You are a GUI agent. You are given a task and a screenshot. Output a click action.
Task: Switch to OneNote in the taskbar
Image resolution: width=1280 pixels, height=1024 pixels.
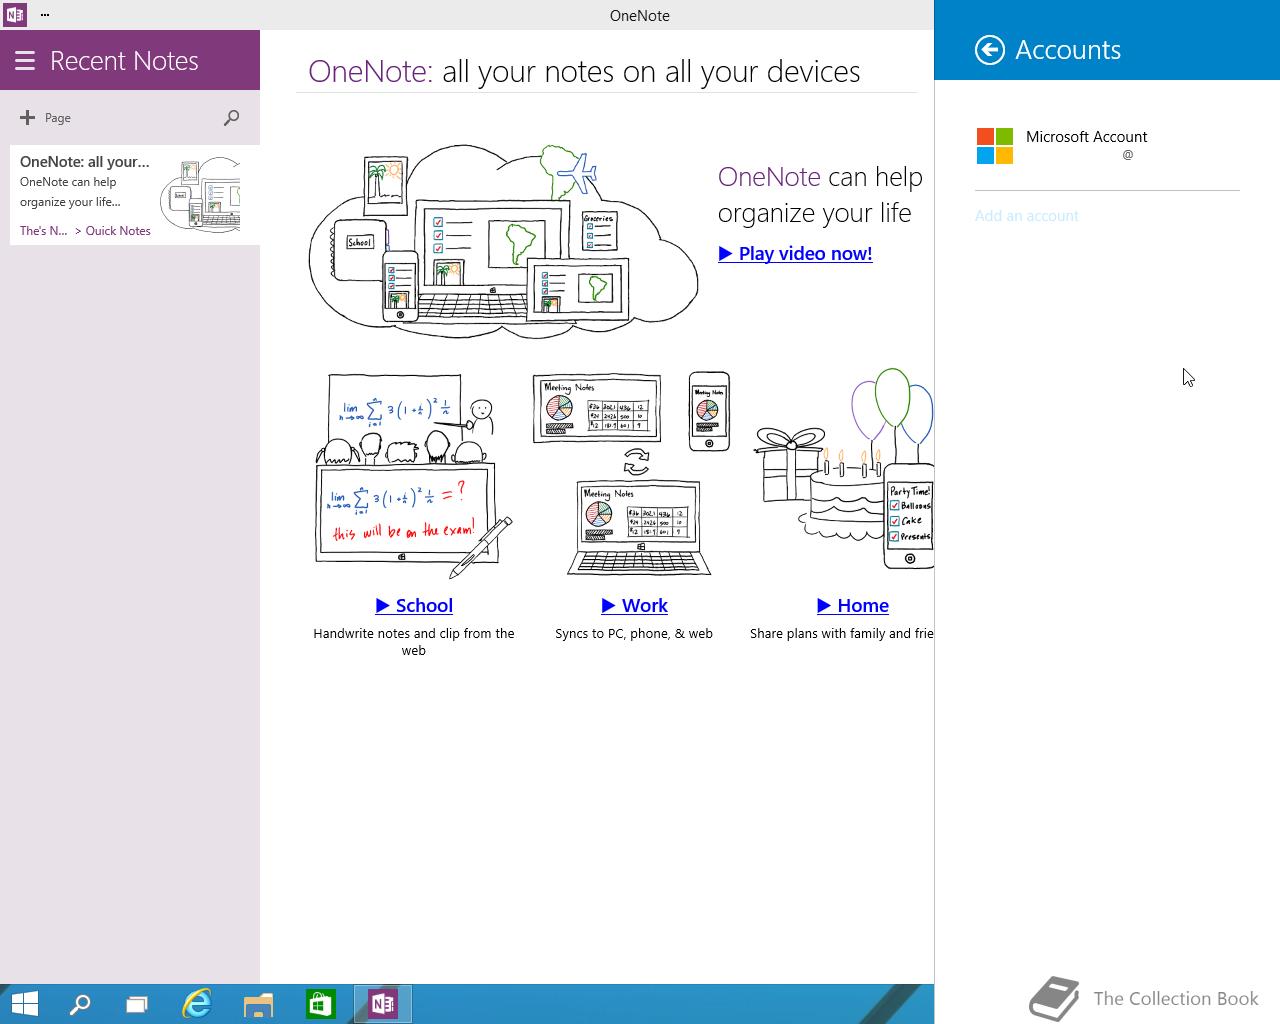(x=383, y=1004)
